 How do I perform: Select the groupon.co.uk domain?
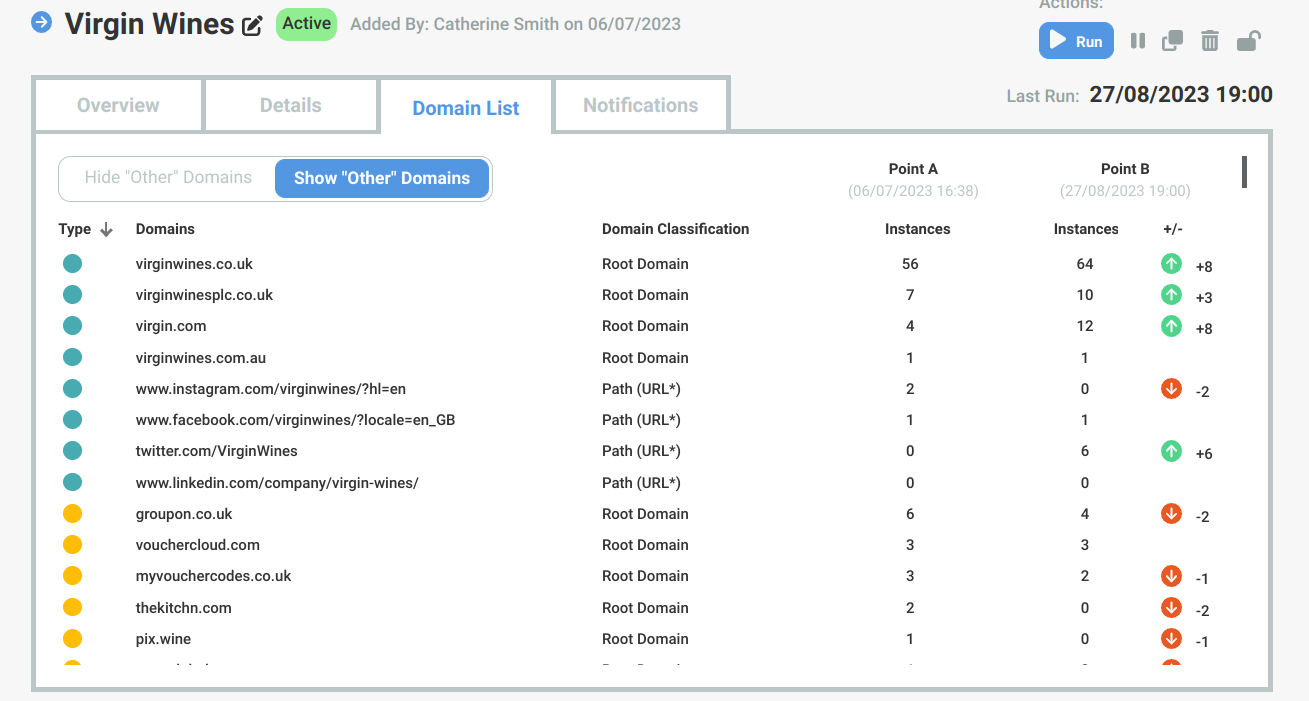(x=184, y=514)
